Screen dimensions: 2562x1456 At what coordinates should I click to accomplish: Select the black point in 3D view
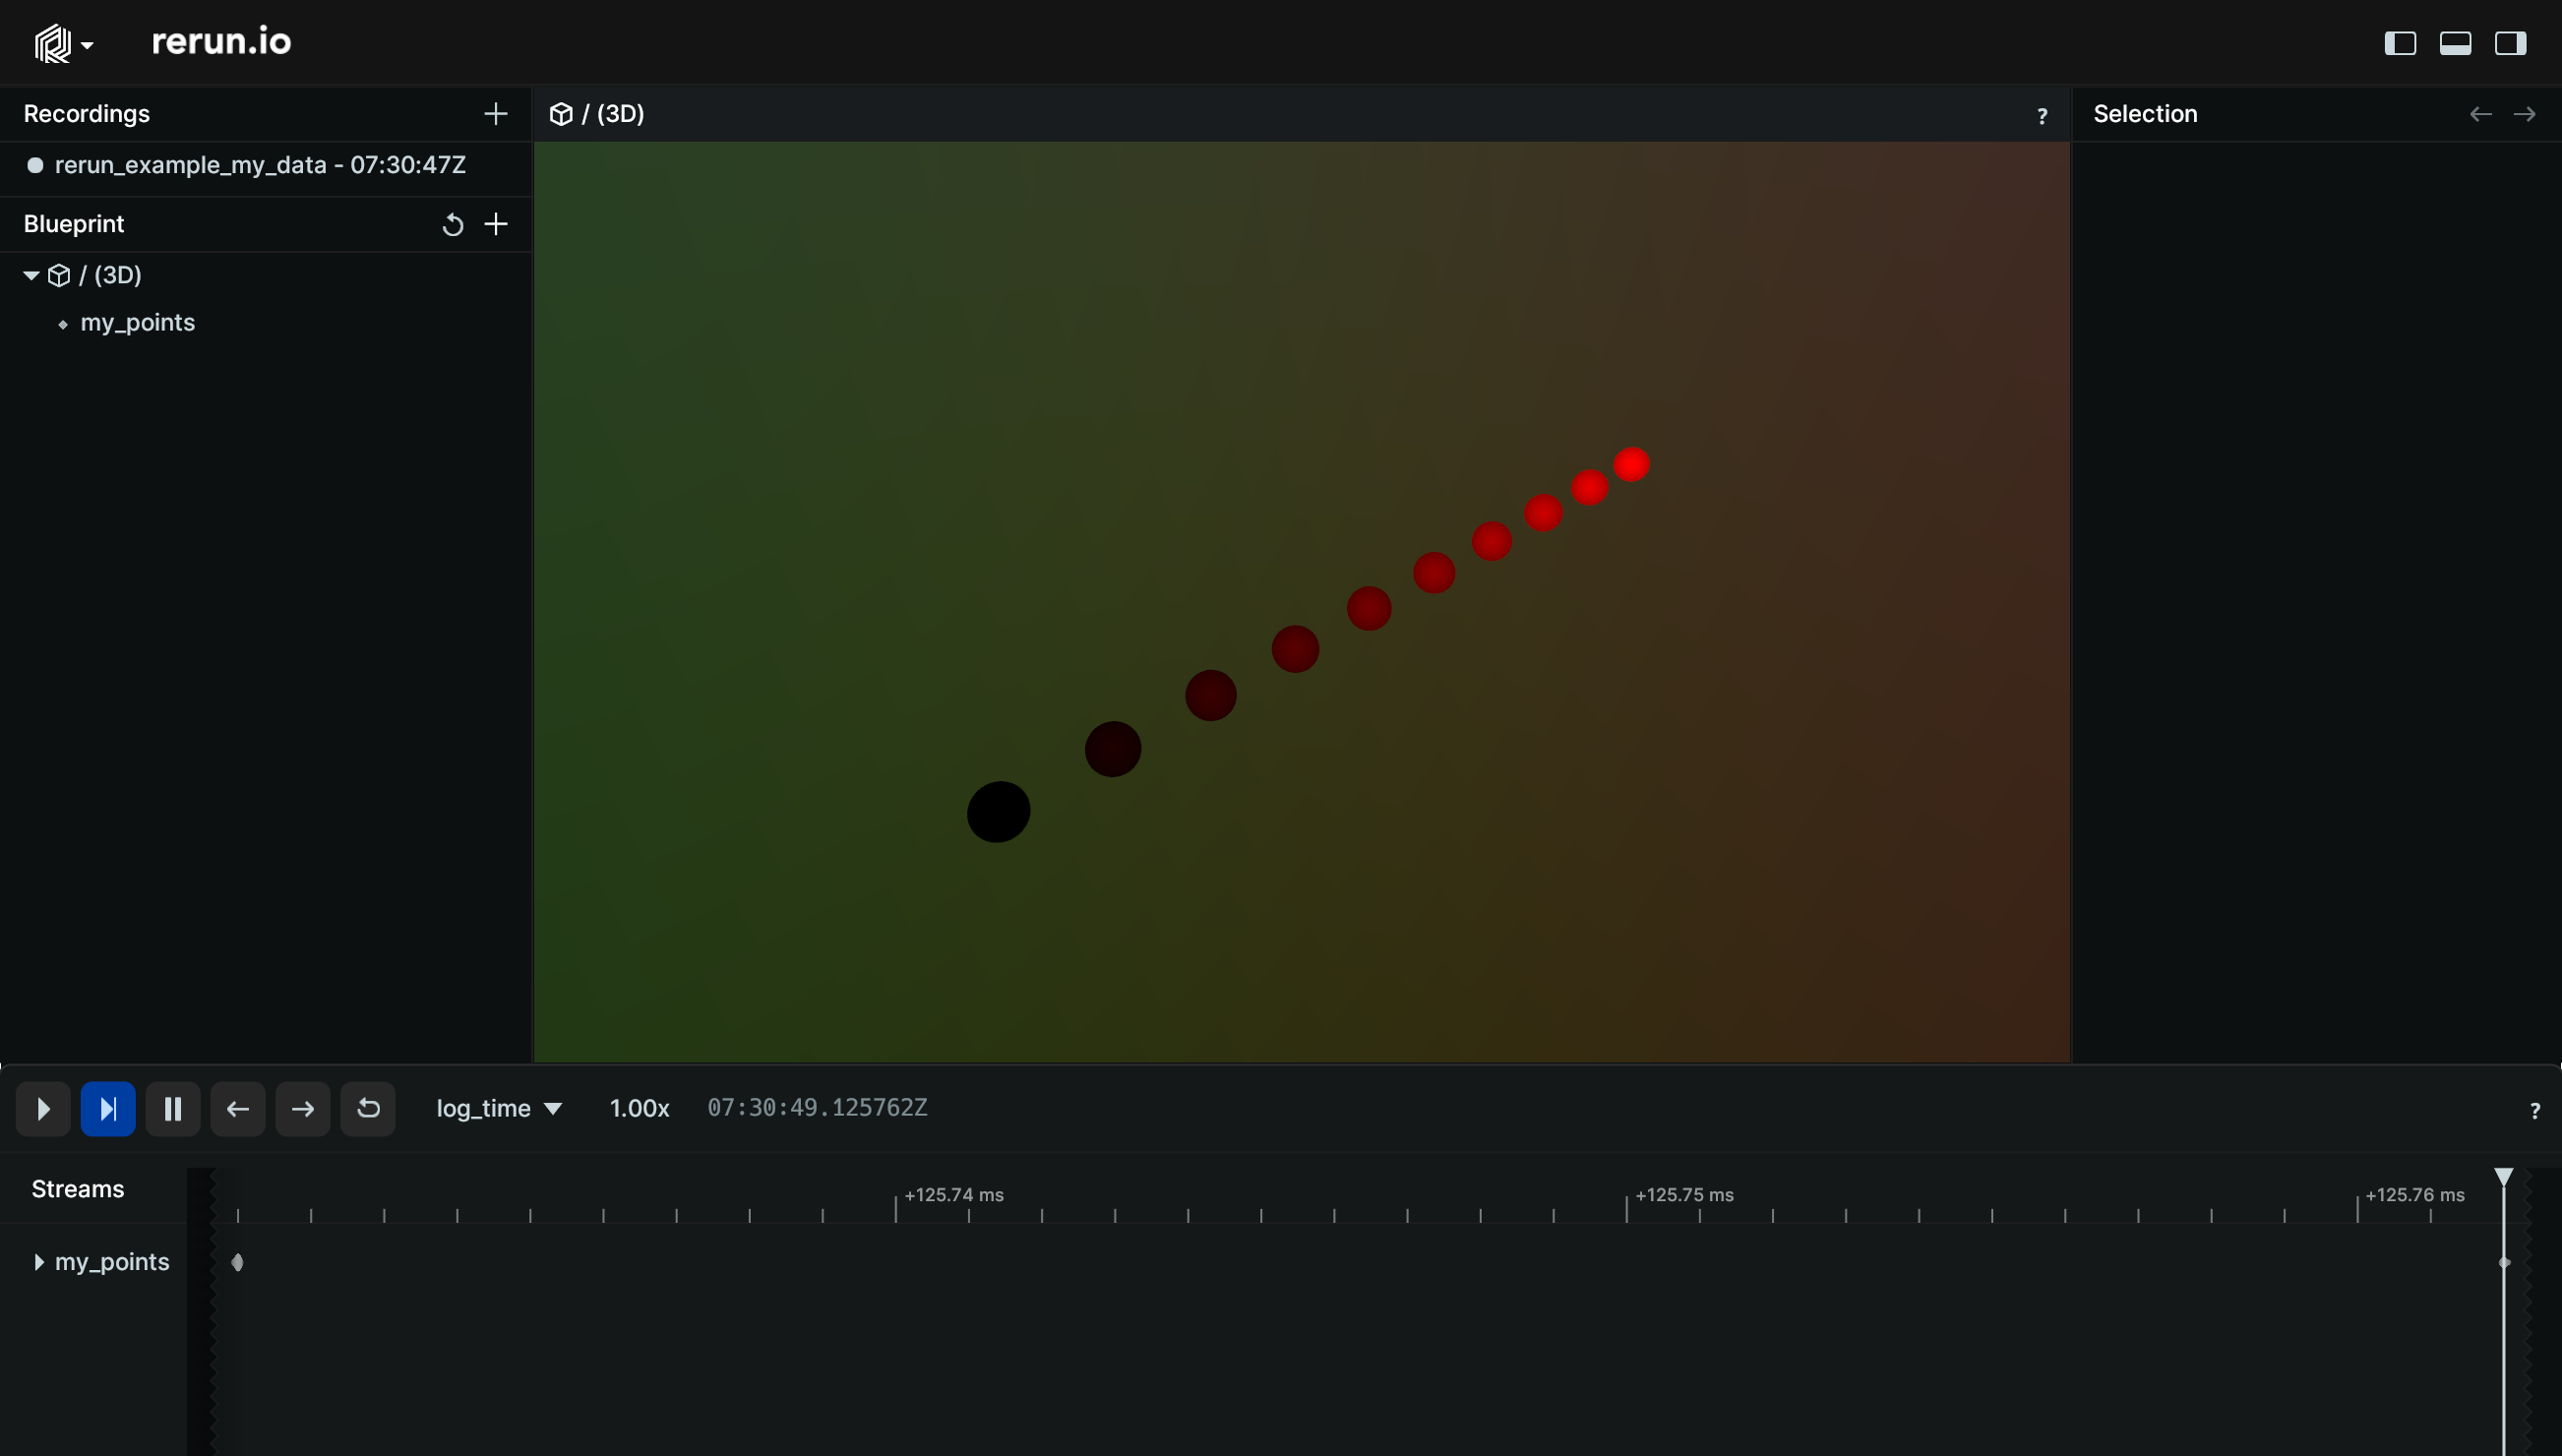(998, 812)
